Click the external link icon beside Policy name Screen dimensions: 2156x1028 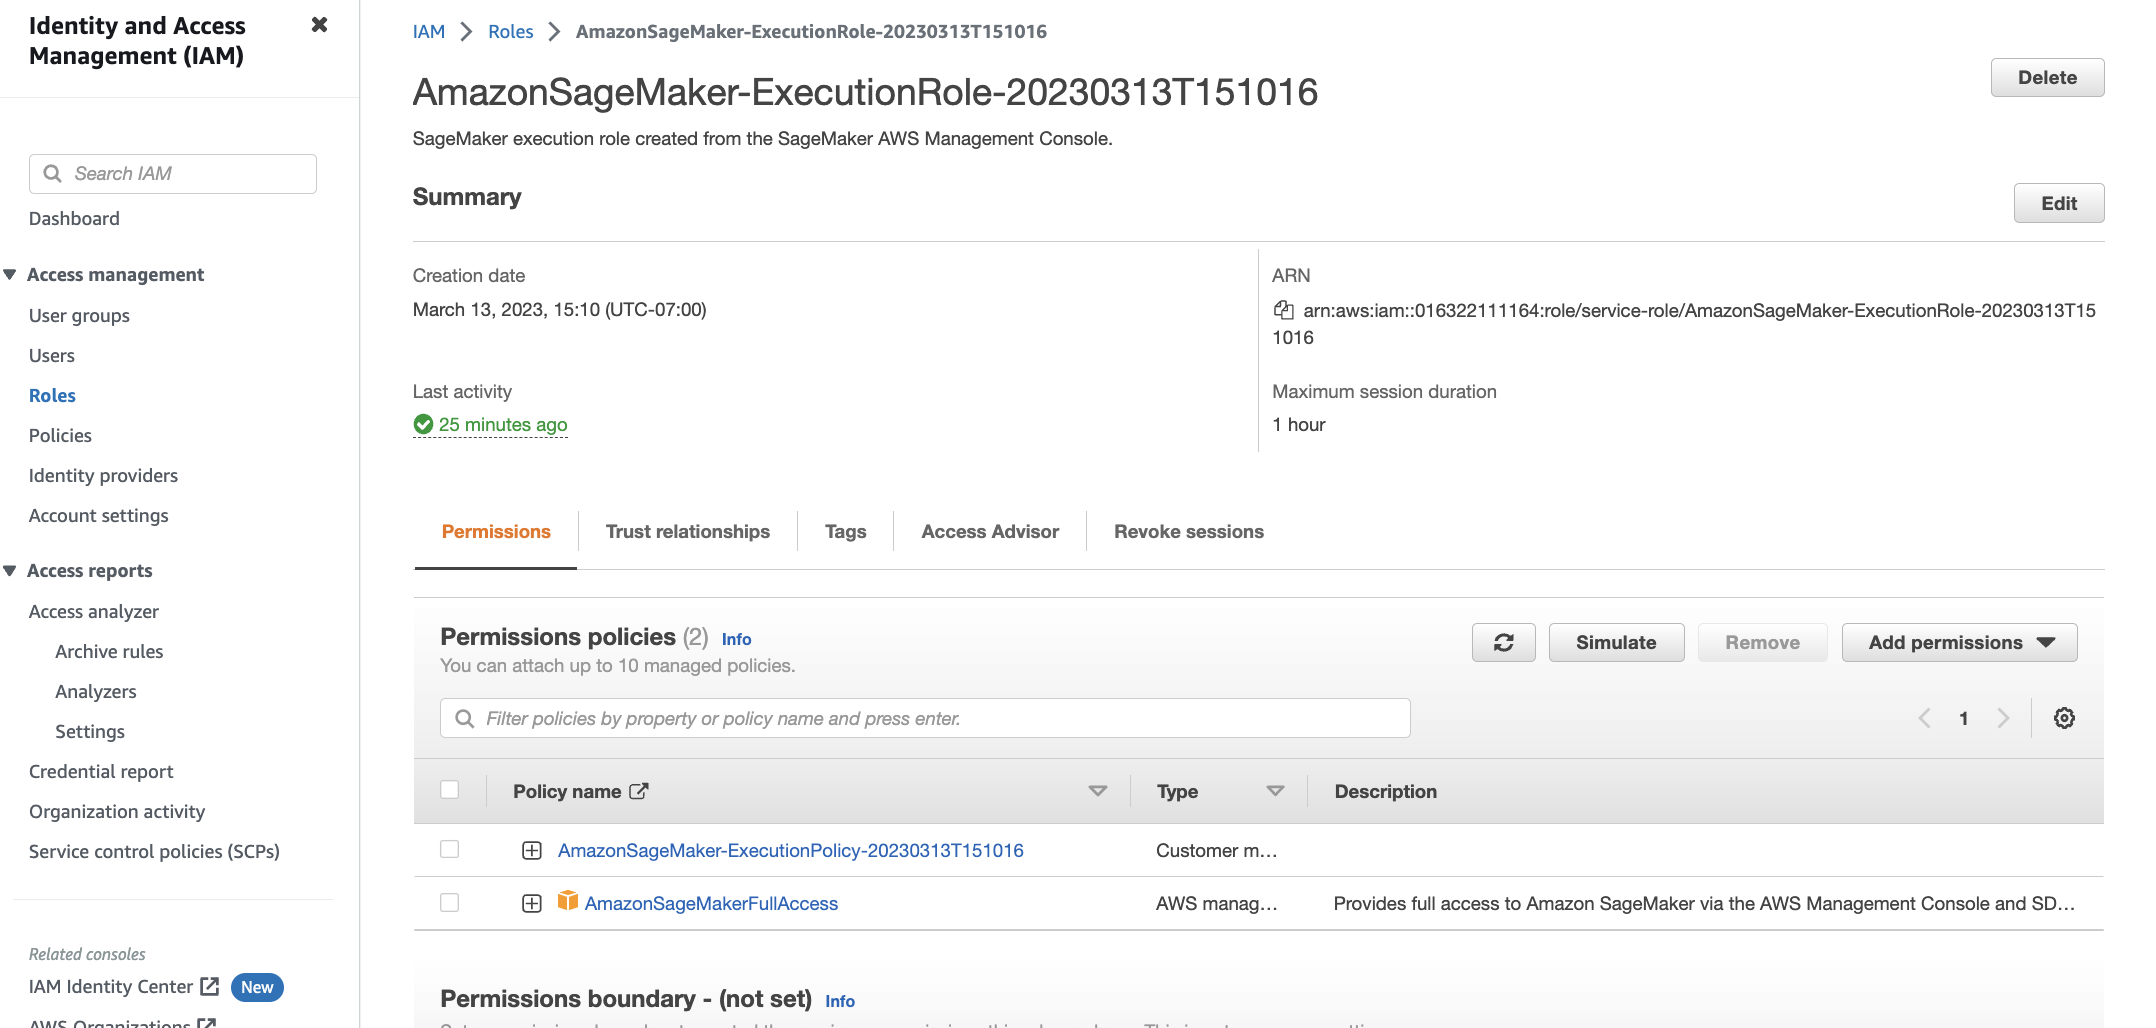pyautogui.click(x=639, y=791)
